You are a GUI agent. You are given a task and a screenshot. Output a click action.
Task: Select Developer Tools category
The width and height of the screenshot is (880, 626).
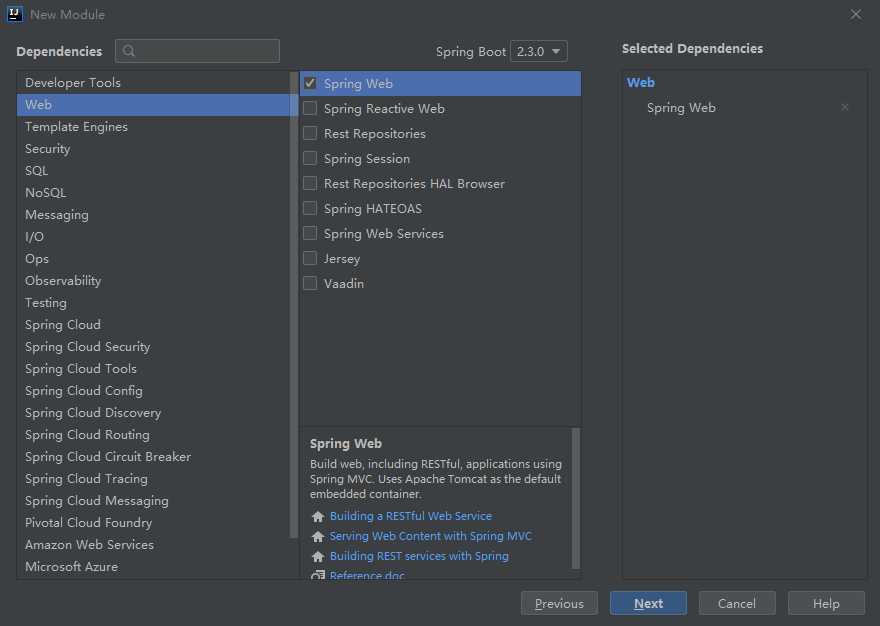coord(153,83)
